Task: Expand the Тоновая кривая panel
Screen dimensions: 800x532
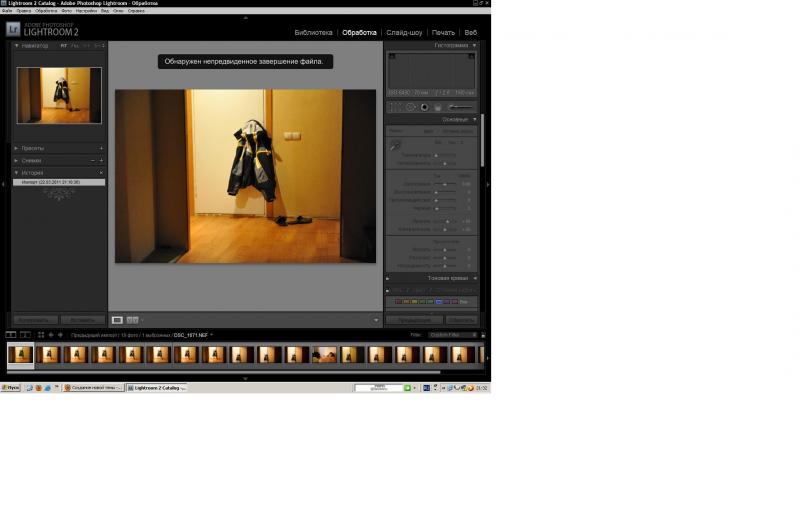Action: click(x=475, y=278)
